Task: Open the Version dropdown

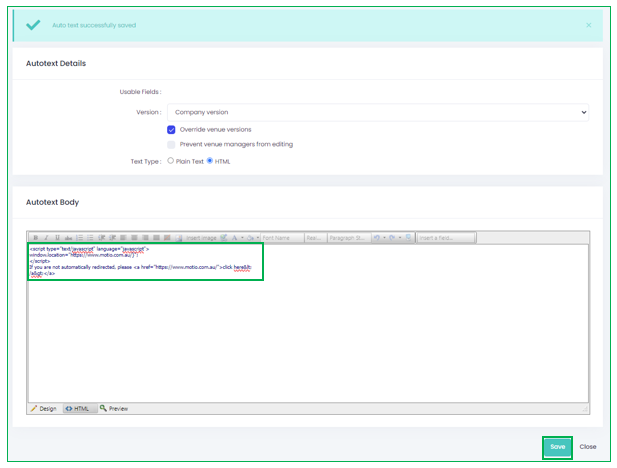Action: pos(378,112)
